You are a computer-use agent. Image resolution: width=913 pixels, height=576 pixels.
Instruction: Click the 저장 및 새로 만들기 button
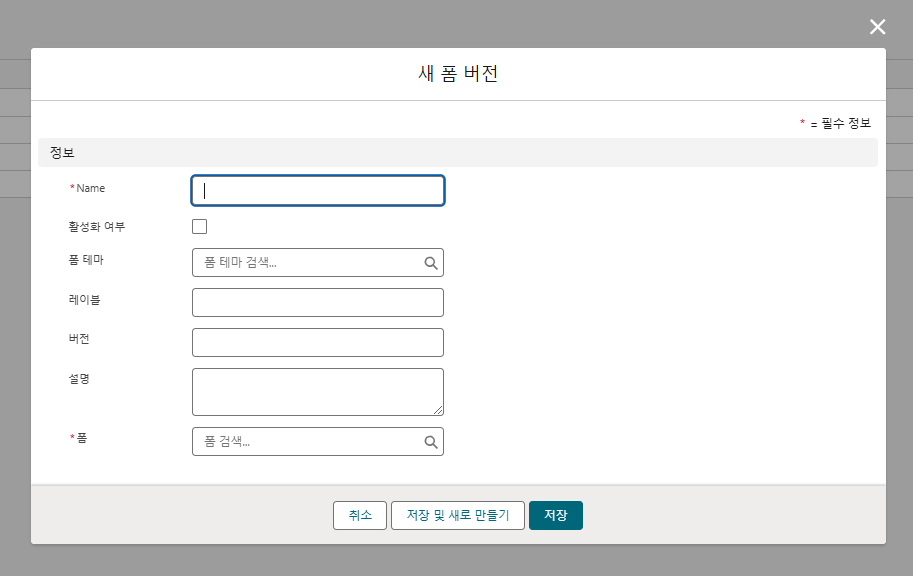[x=457, y=515]
